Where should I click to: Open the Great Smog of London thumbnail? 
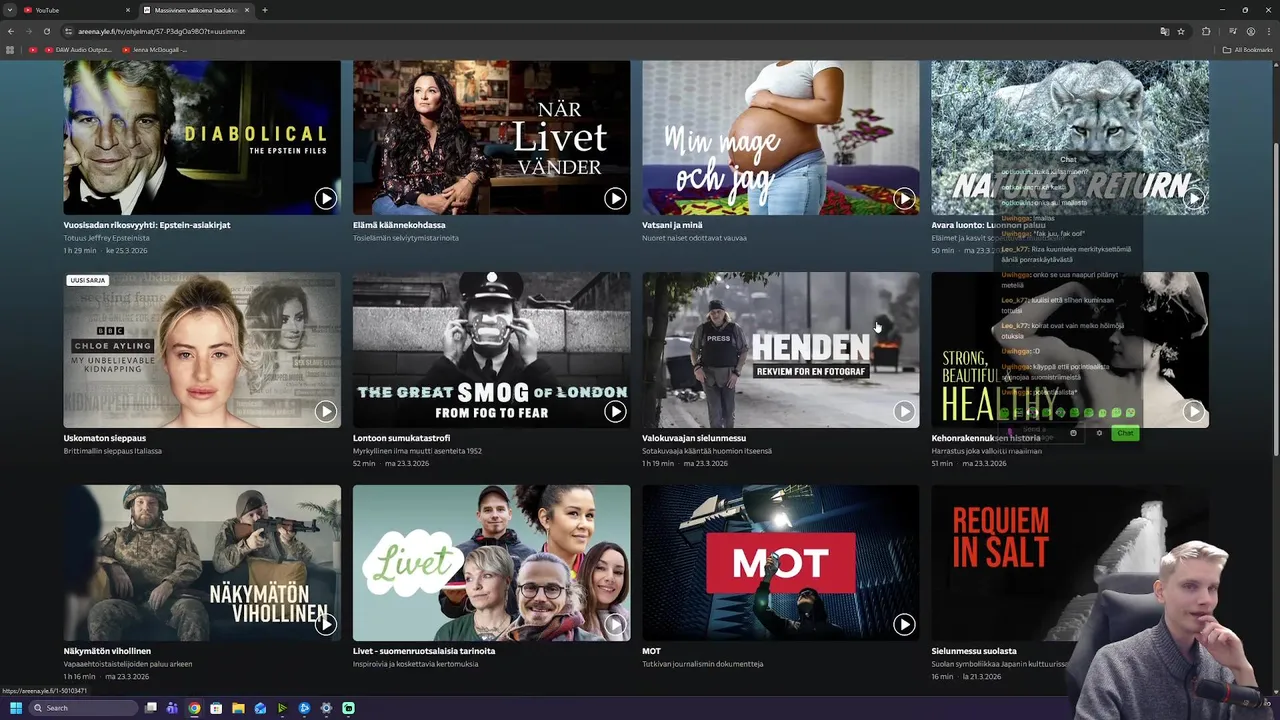coord(491,350)
